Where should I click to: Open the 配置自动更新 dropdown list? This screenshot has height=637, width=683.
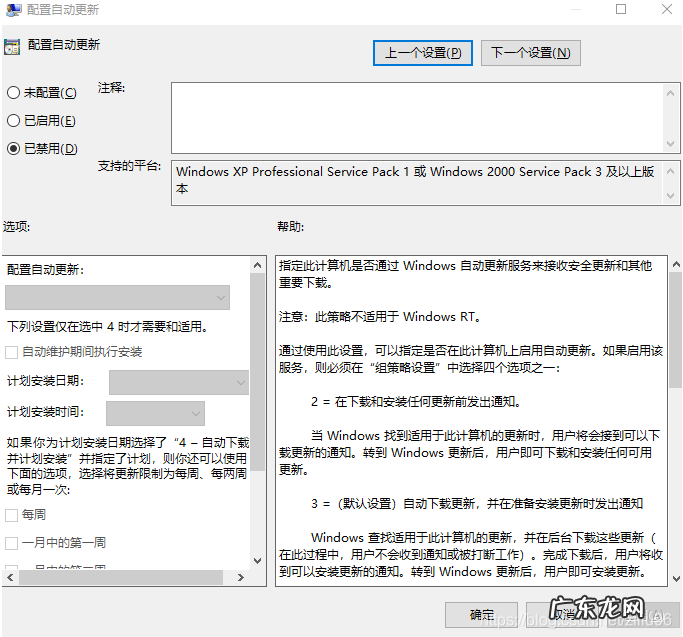tap(117, 298)
